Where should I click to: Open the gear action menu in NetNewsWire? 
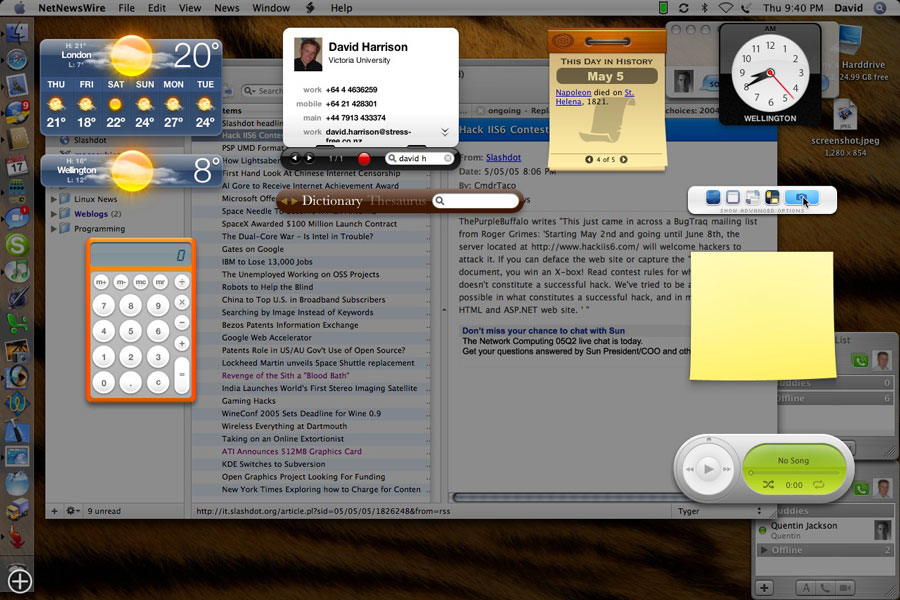(72, 510)
